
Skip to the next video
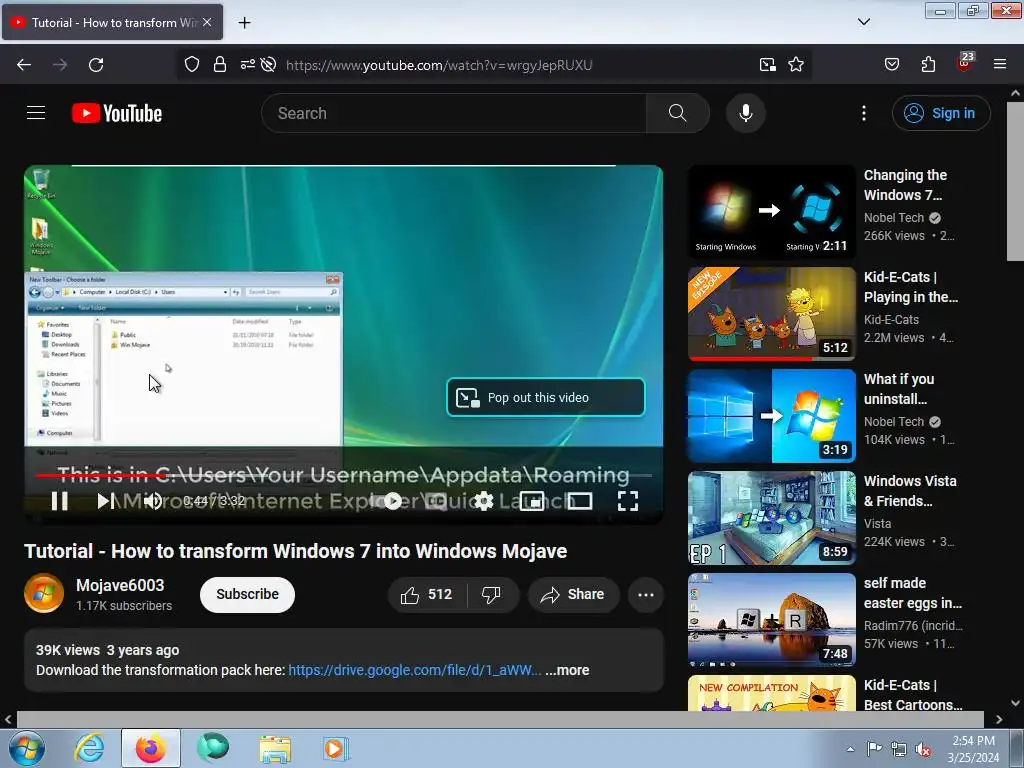tap(106, 501)
